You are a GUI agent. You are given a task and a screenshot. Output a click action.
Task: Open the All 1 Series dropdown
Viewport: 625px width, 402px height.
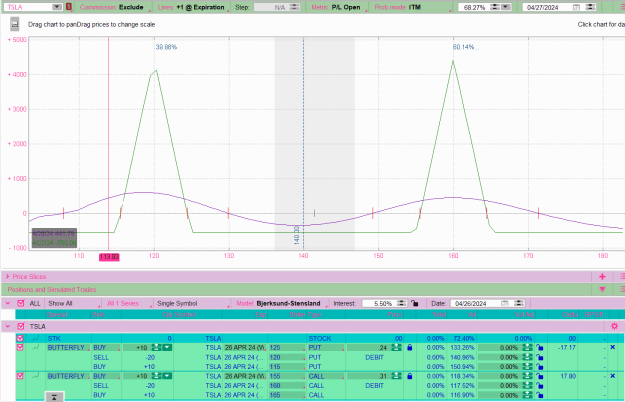click(x=128, y=304)
